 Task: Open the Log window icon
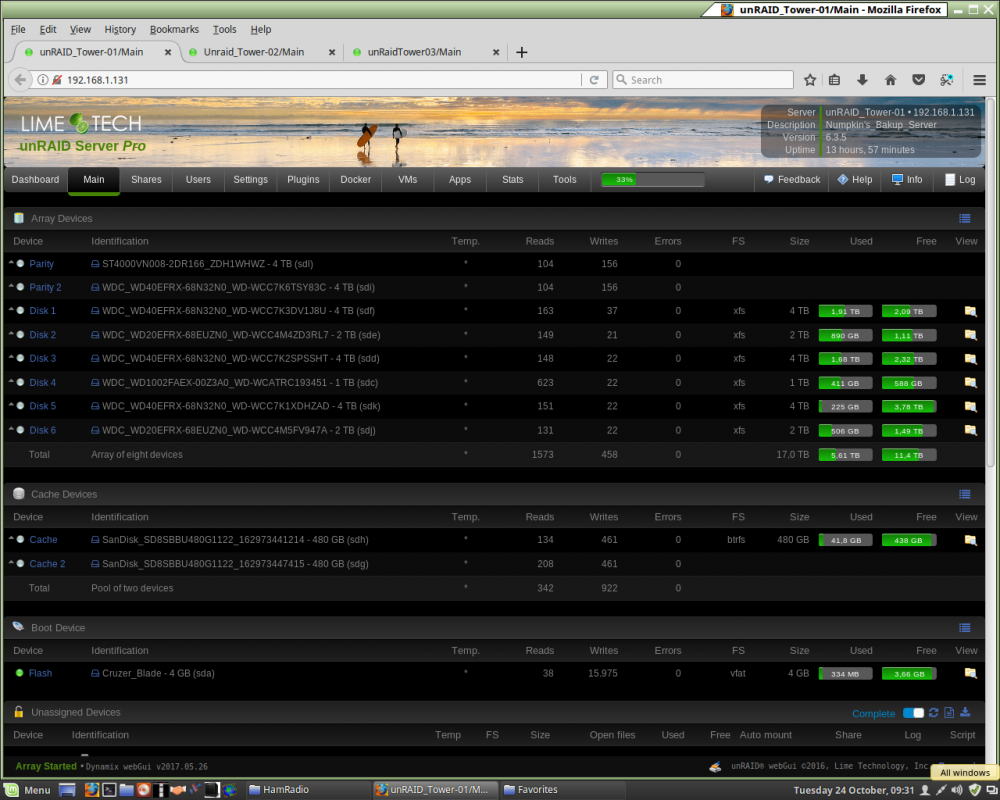click(x=960, y=180)
